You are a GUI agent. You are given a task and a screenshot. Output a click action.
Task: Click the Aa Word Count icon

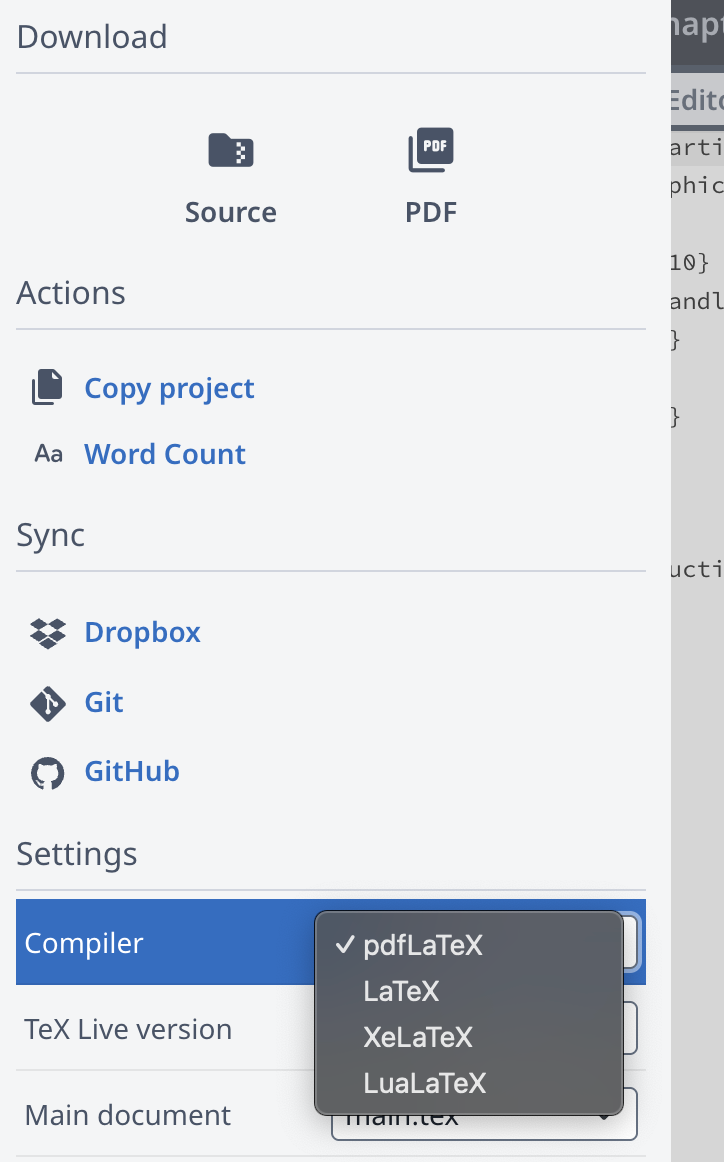48,454
